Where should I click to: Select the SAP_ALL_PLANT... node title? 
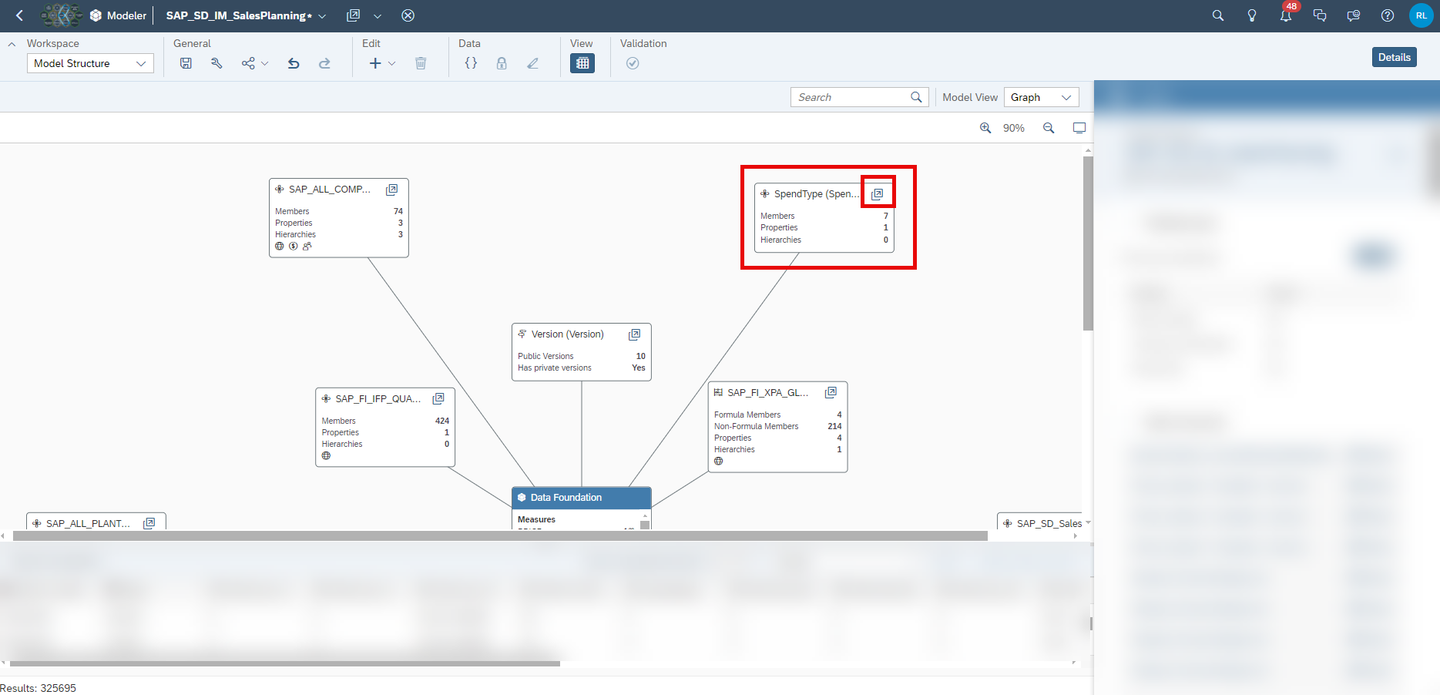point(89,523)
